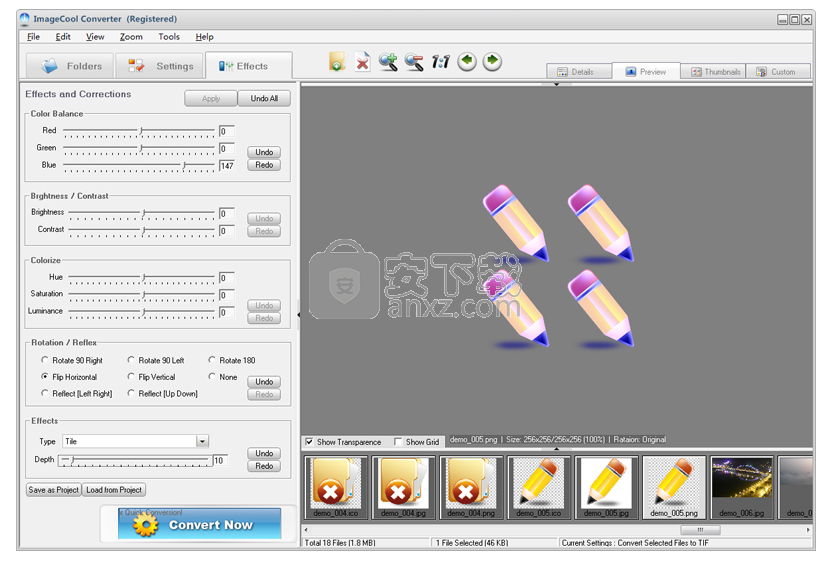Switch to Details view
Screen dimensions: 835x561
tap(579, 71)
